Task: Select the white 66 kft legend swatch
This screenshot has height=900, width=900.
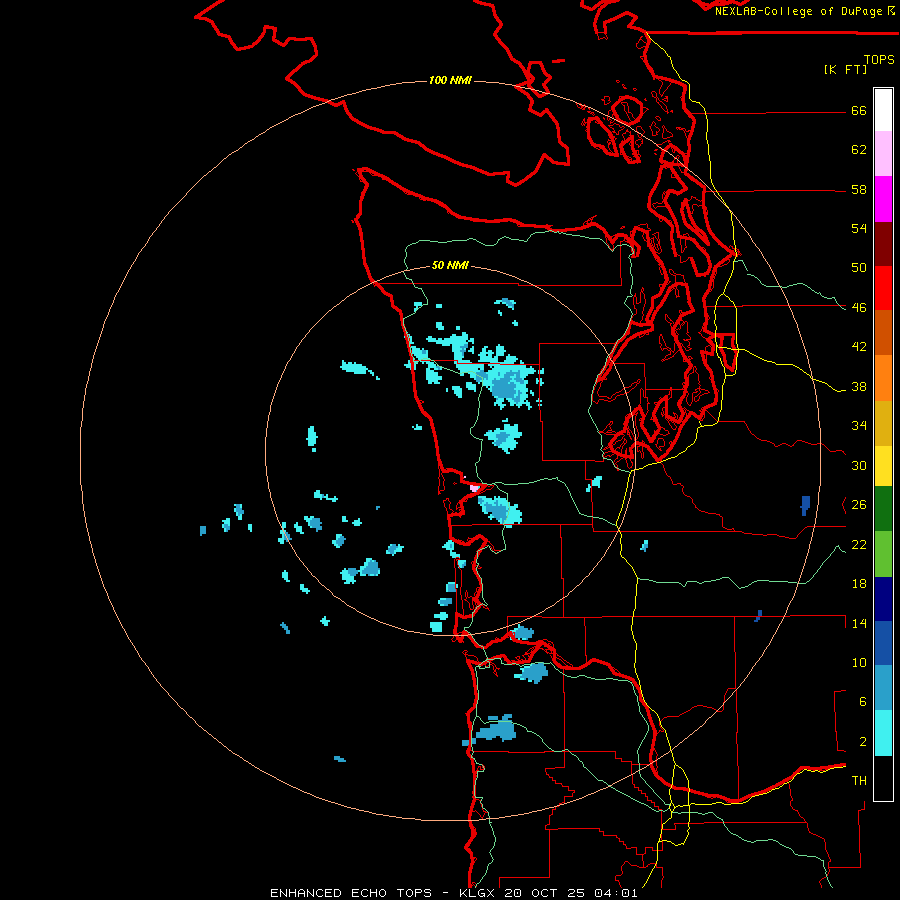Action: pos(883,110)
